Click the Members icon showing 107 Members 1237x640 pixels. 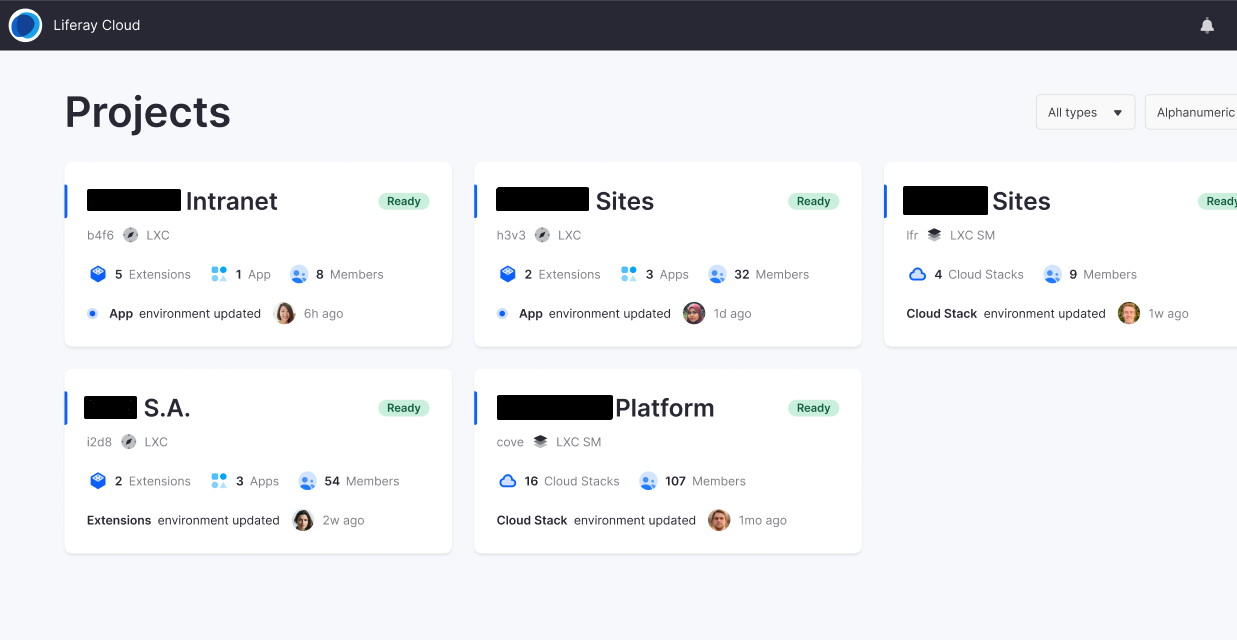point(648,481)
